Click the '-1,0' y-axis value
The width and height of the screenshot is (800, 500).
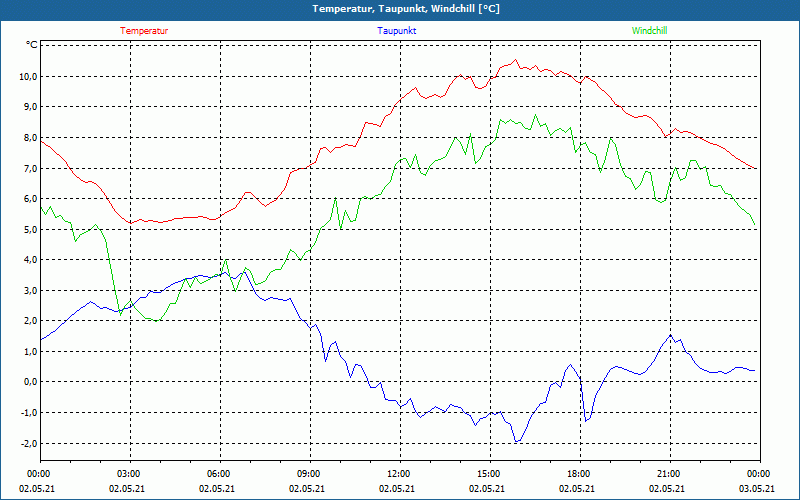29,412
